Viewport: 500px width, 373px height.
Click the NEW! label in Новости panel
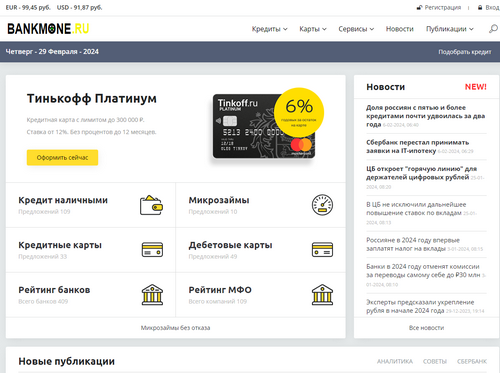click(476, 87)
